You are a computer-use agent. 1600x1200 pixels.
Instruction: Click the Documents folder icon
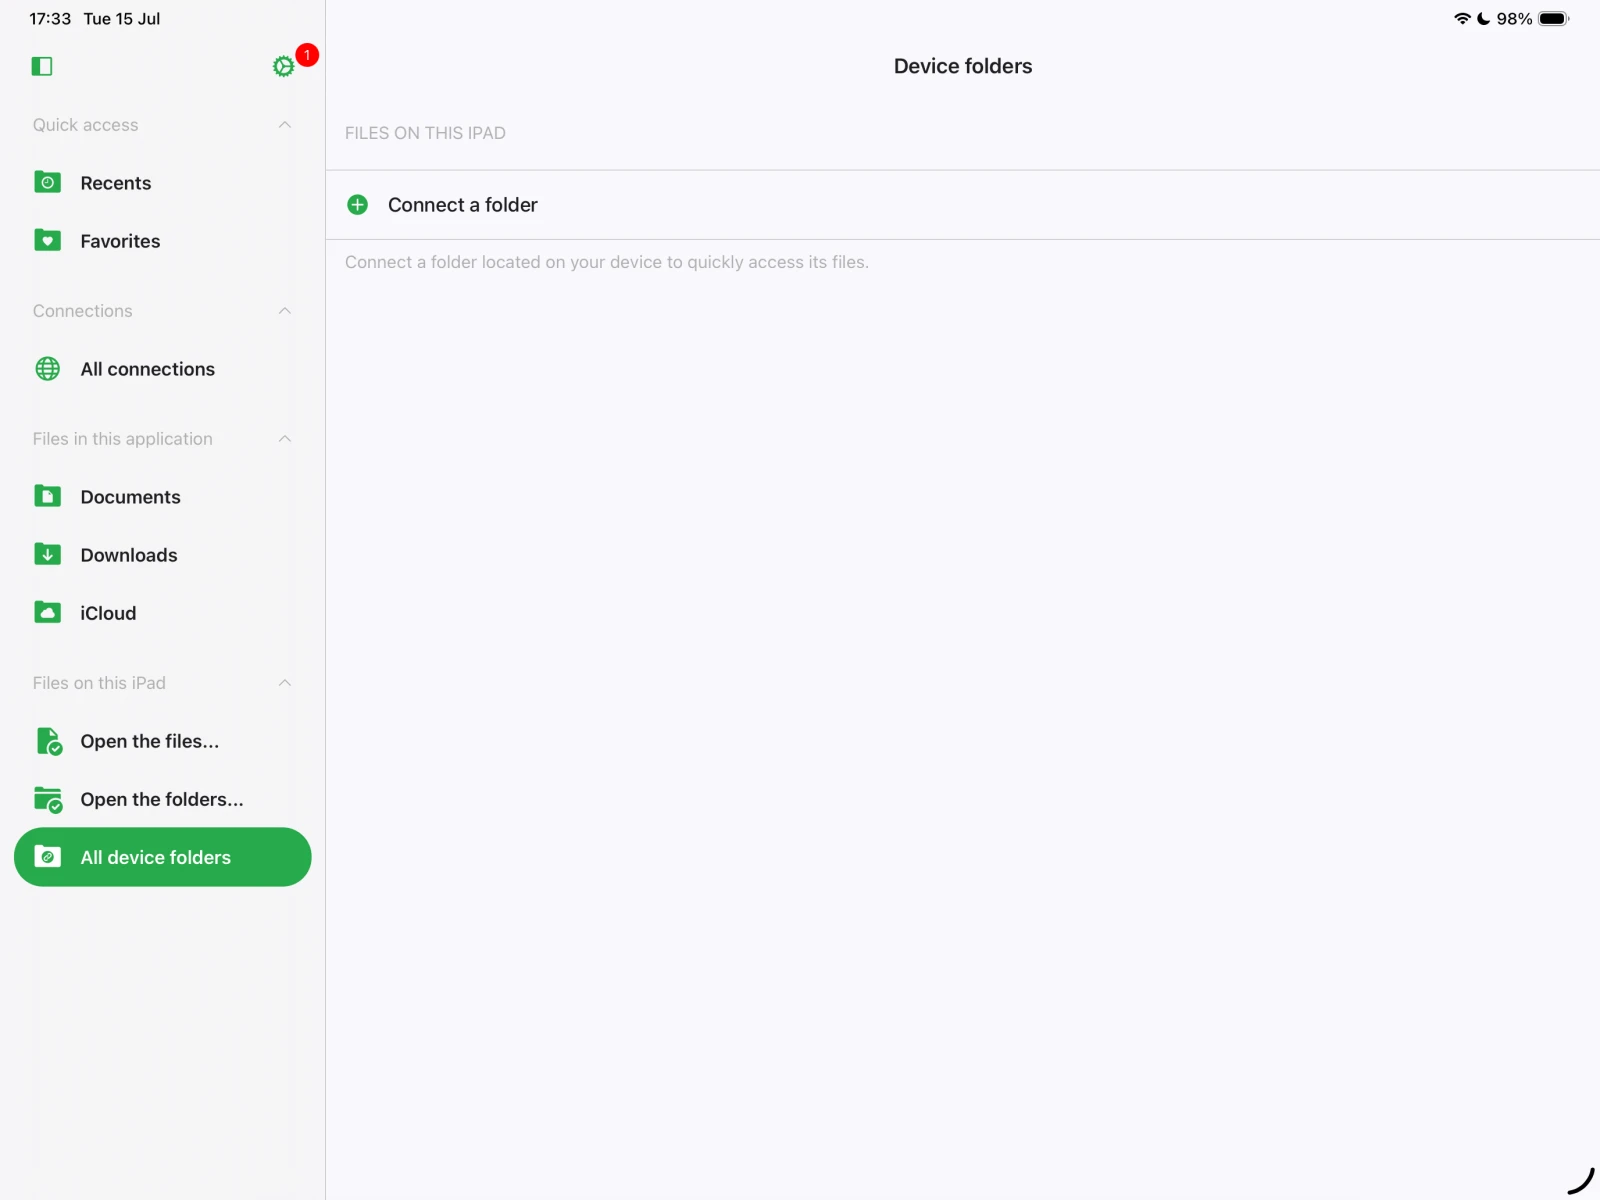coord(47,497)
